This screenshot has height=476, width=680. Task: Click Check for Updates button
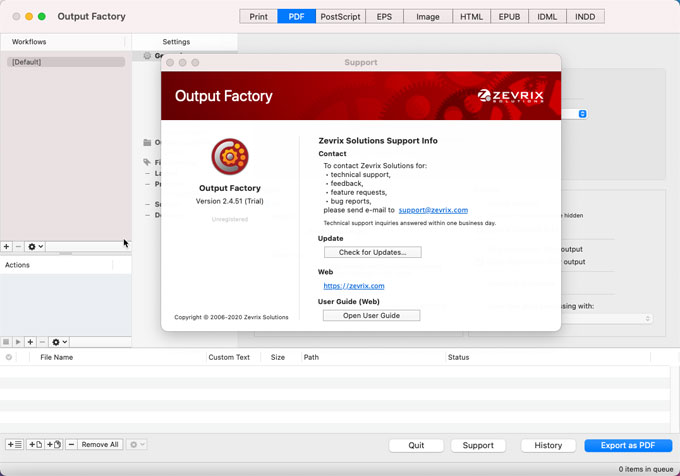click(x=373, y=252)
